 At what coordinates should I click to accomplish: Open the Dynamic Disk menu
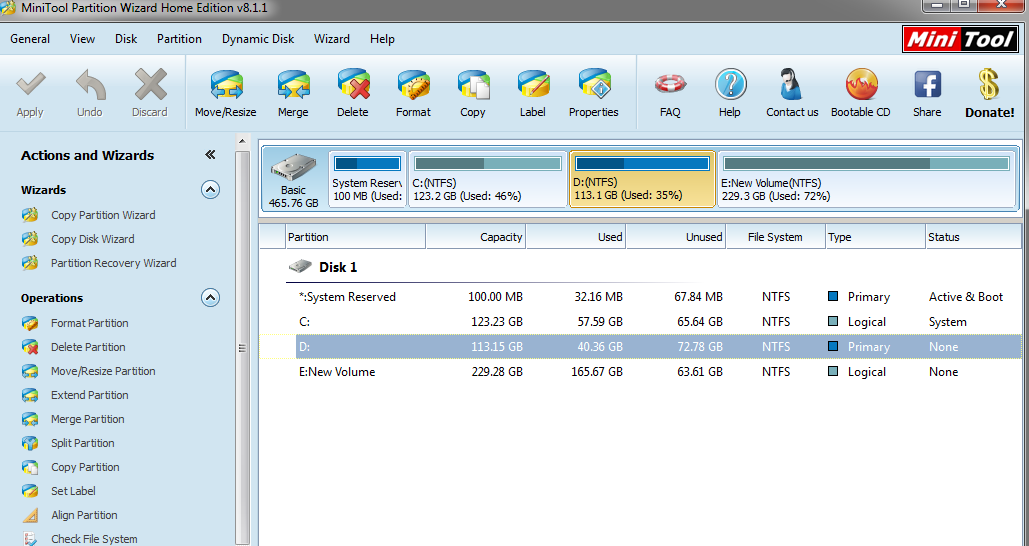(x=258, y=39)
